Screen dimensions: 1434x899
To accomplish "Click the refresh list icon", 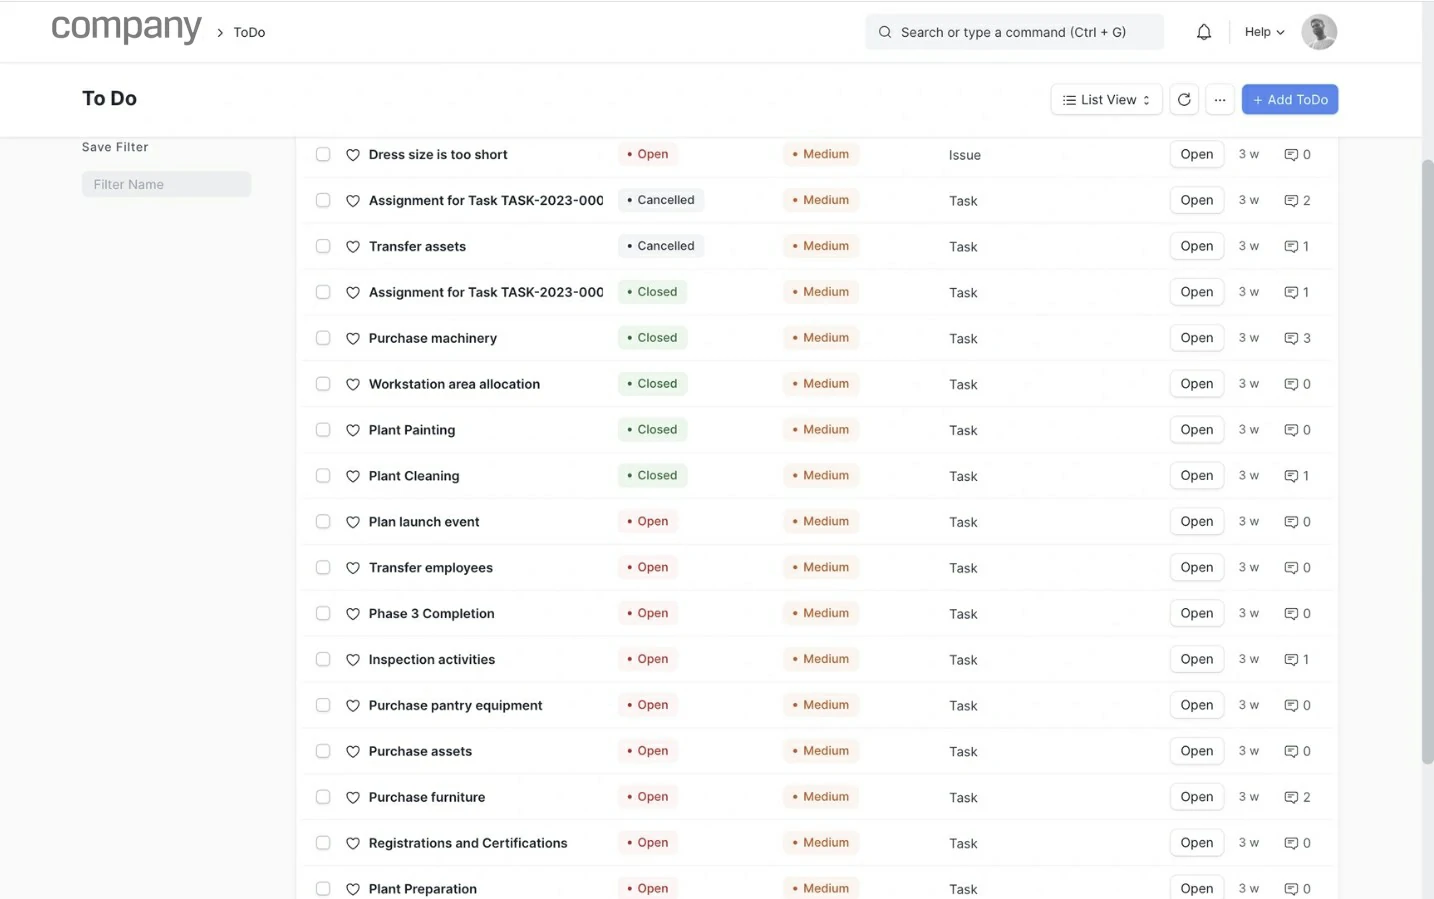I will click(1184, 99).
